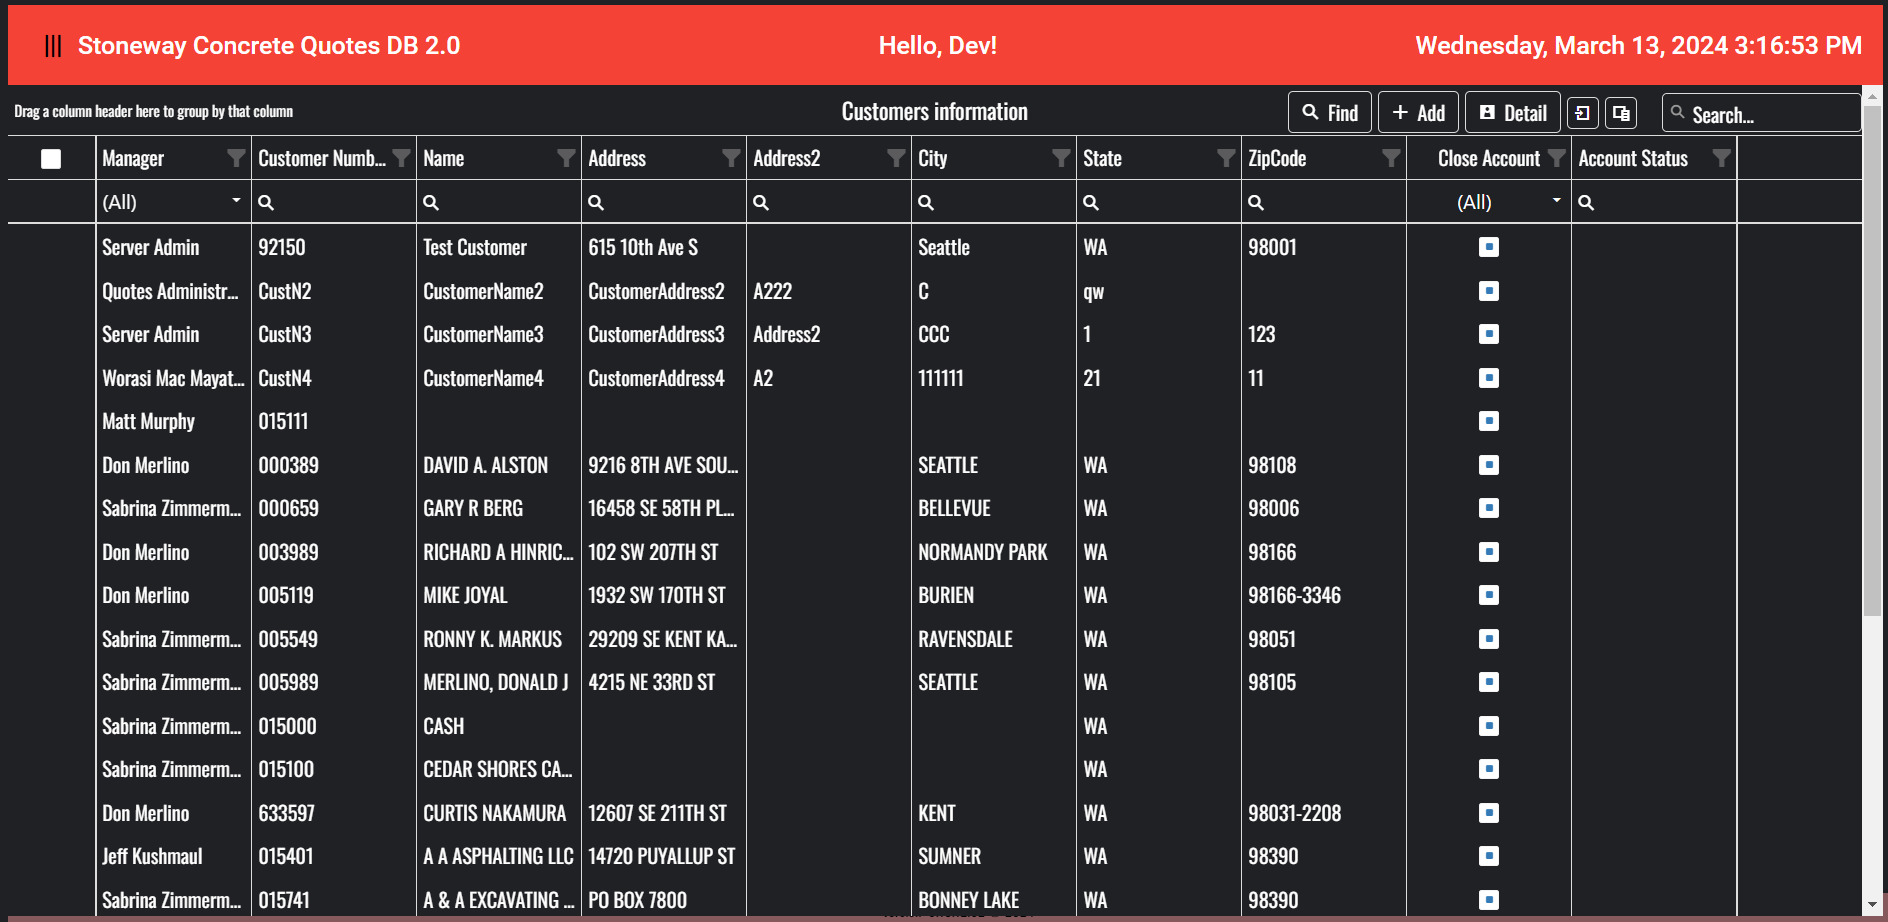Toggle Close Account checkbox for GARY R BERG
Viewport: 1888px width, 922px height.
point(1489,508)
